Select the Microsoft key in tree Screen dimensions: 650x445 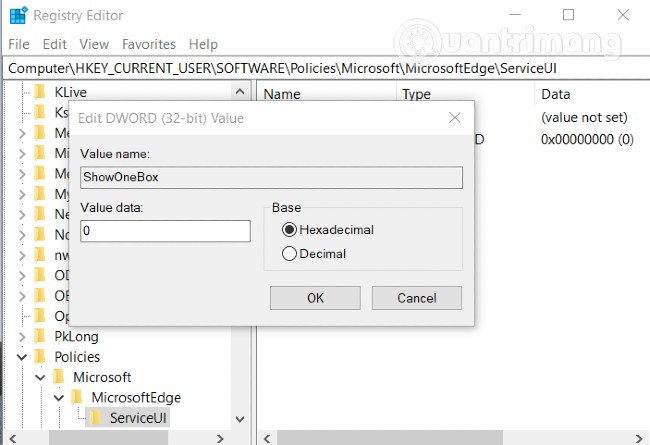click(102, 377)
